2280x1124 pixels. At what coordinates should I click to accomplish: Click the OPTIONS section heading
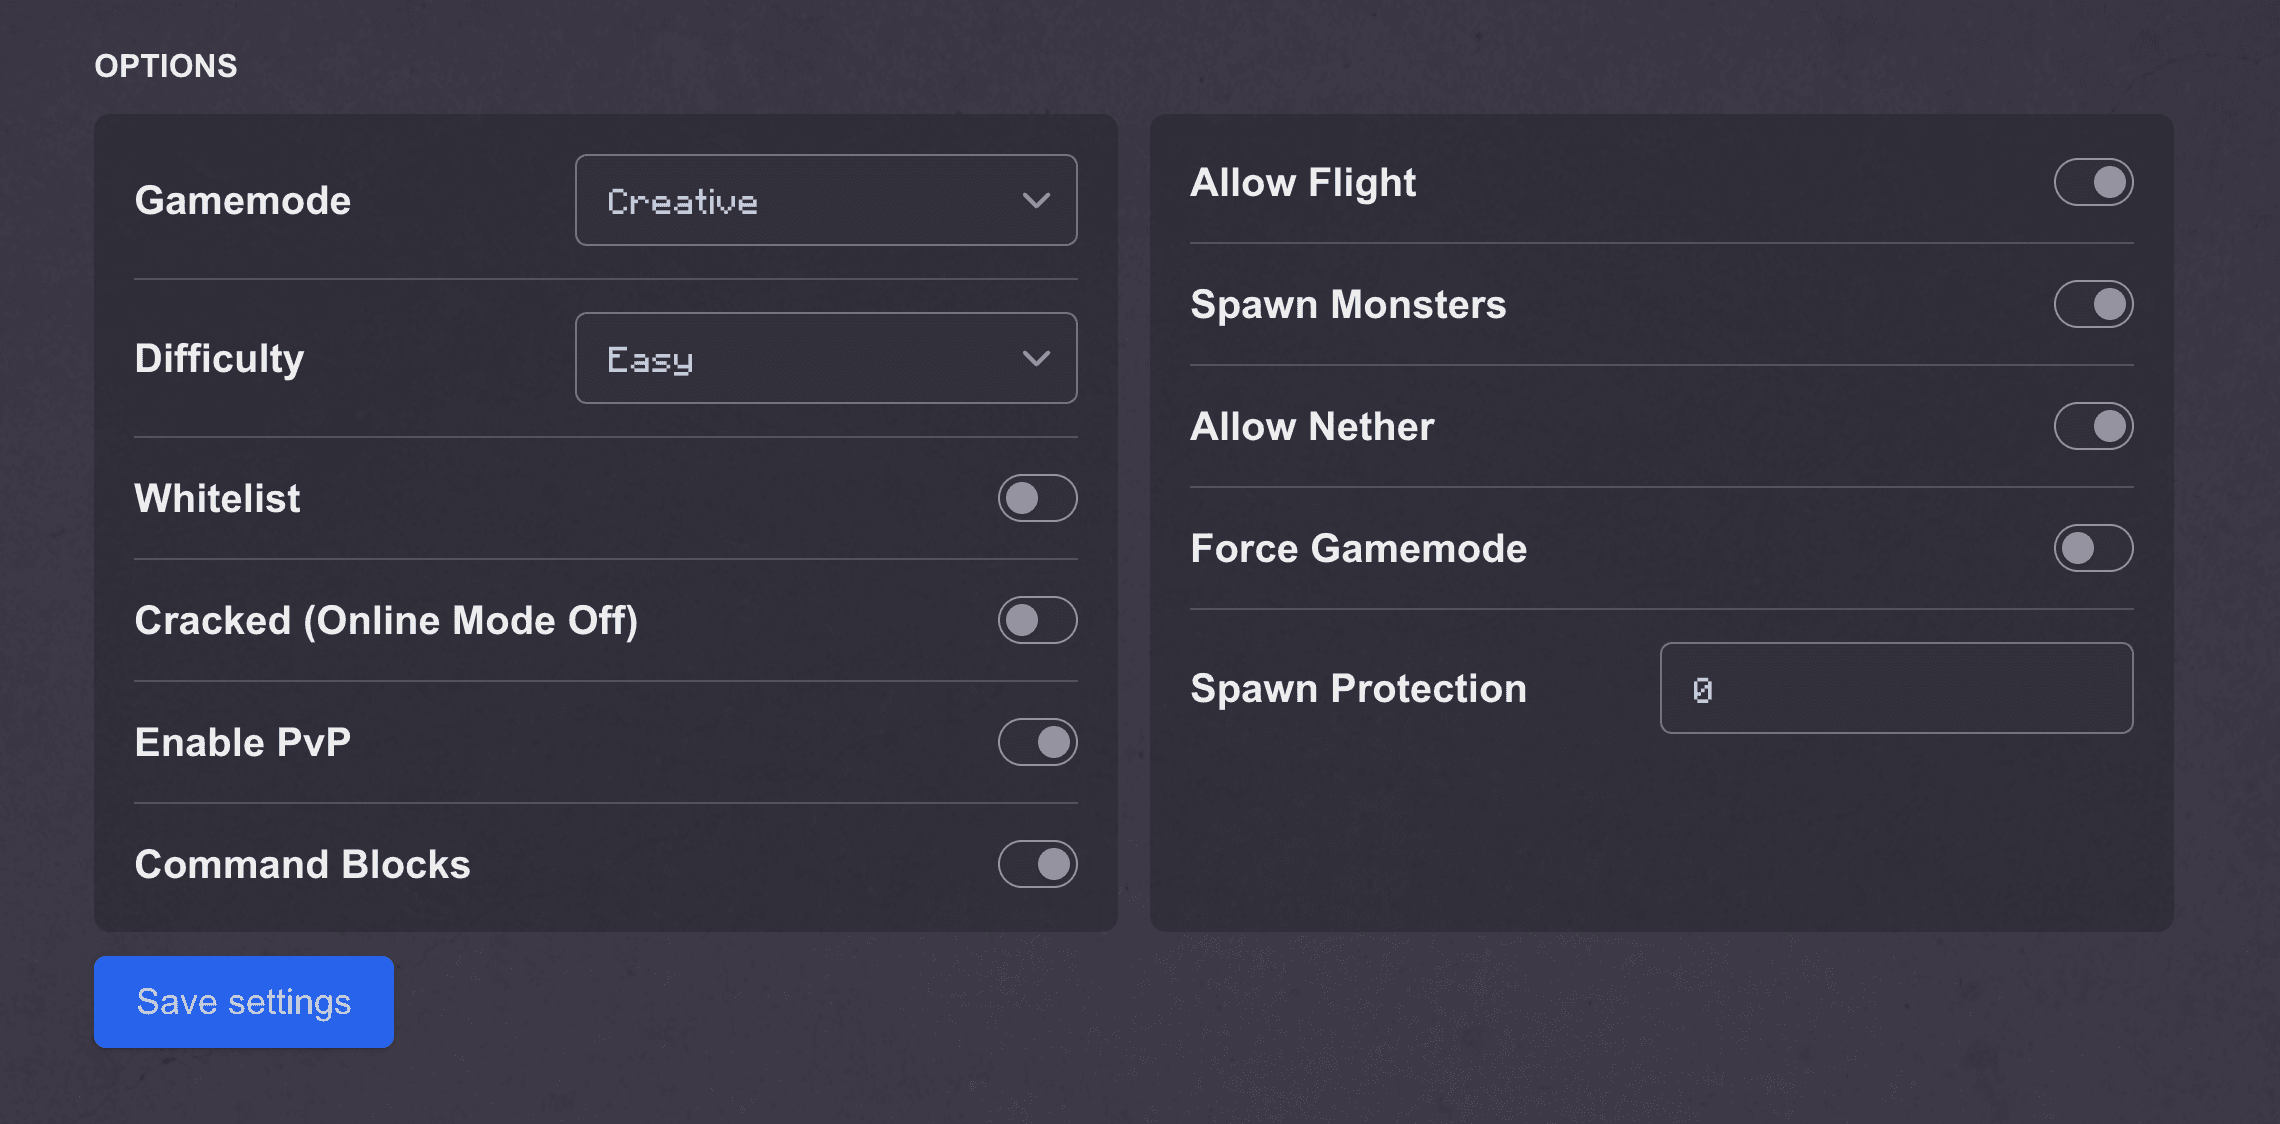click(x=166, y=66)
